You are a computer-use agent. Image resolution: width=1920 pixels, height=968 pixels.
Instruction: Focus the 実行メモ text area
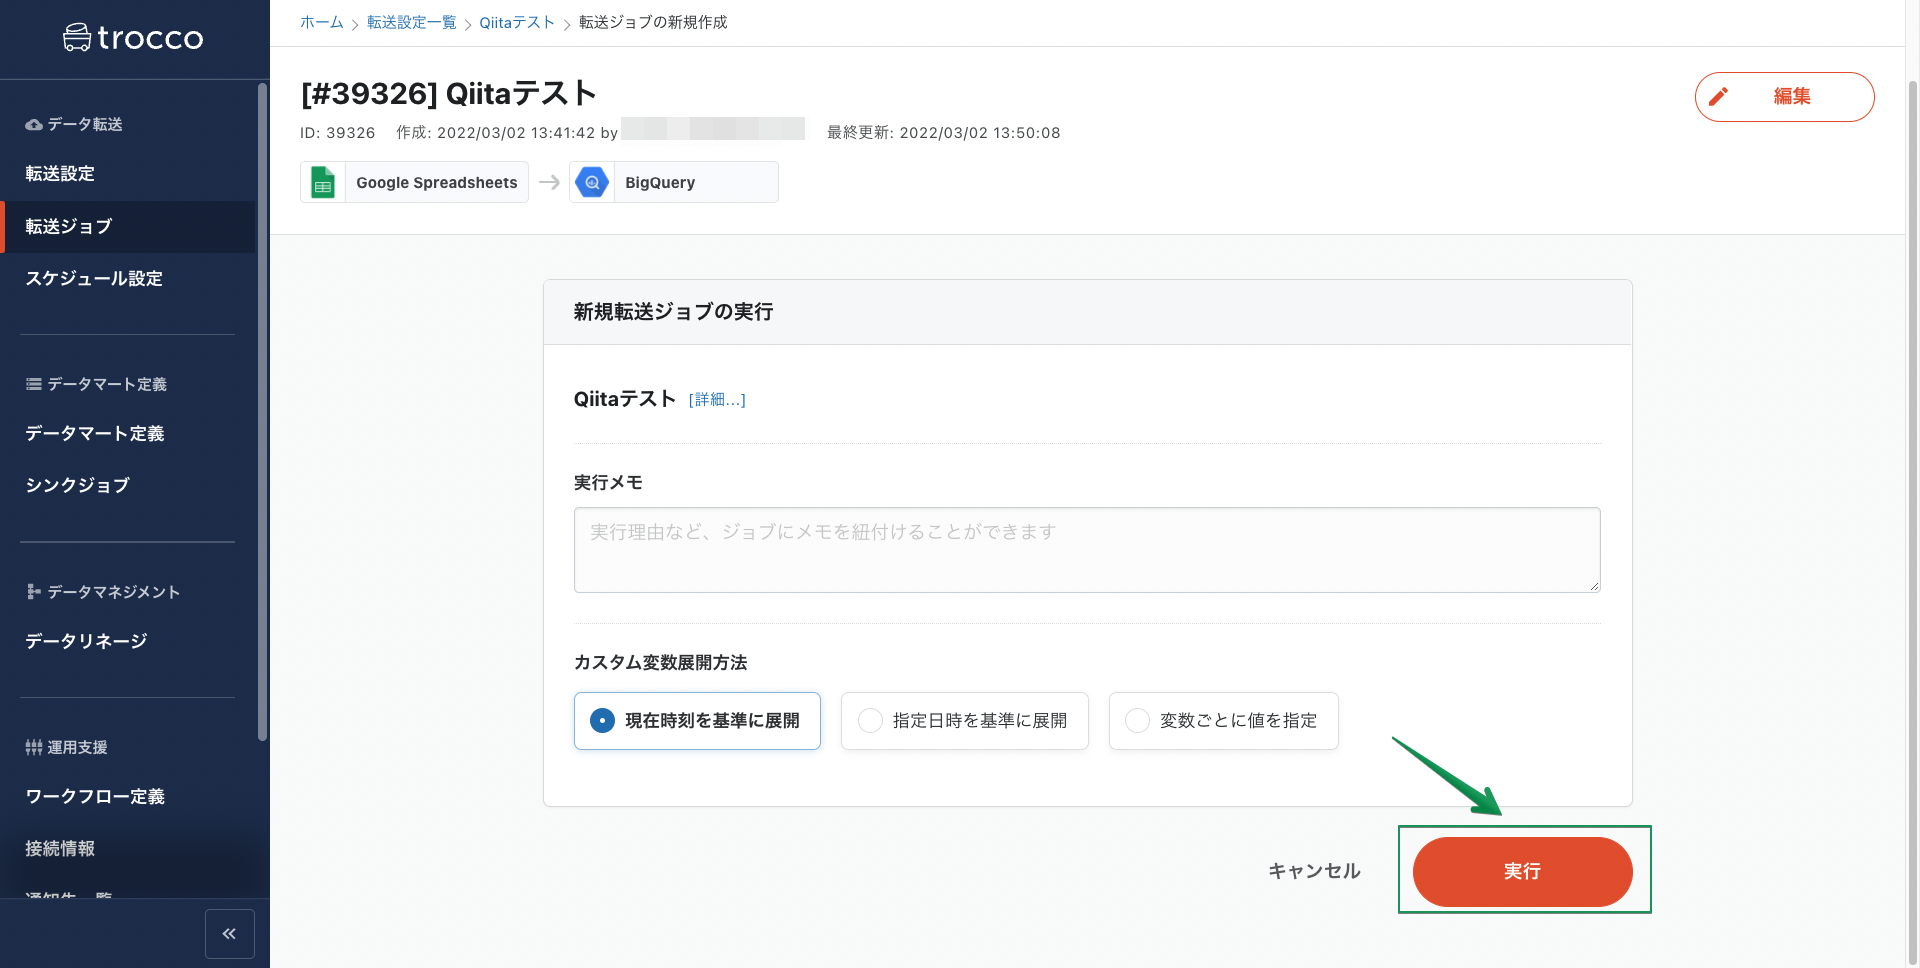(x=1087, y=550)
